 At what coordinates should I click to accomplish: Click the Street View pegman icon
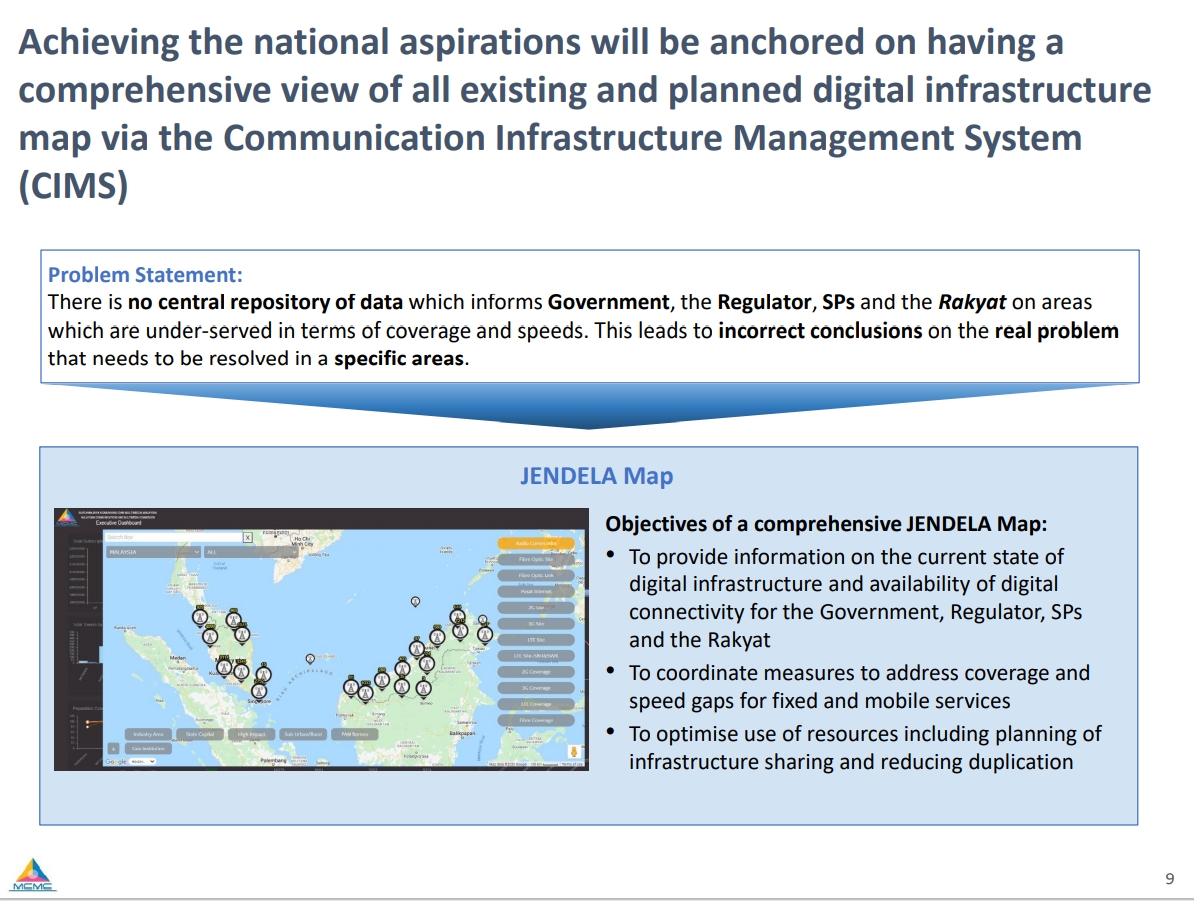(574, 753)
